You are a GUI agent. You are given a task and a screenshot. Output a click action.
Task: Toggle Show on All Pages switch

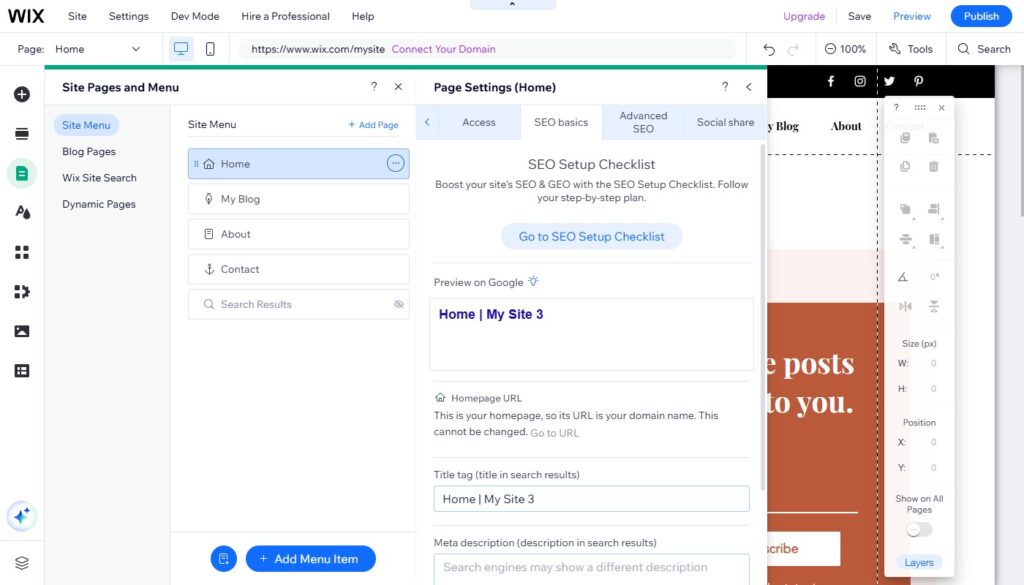919,530
